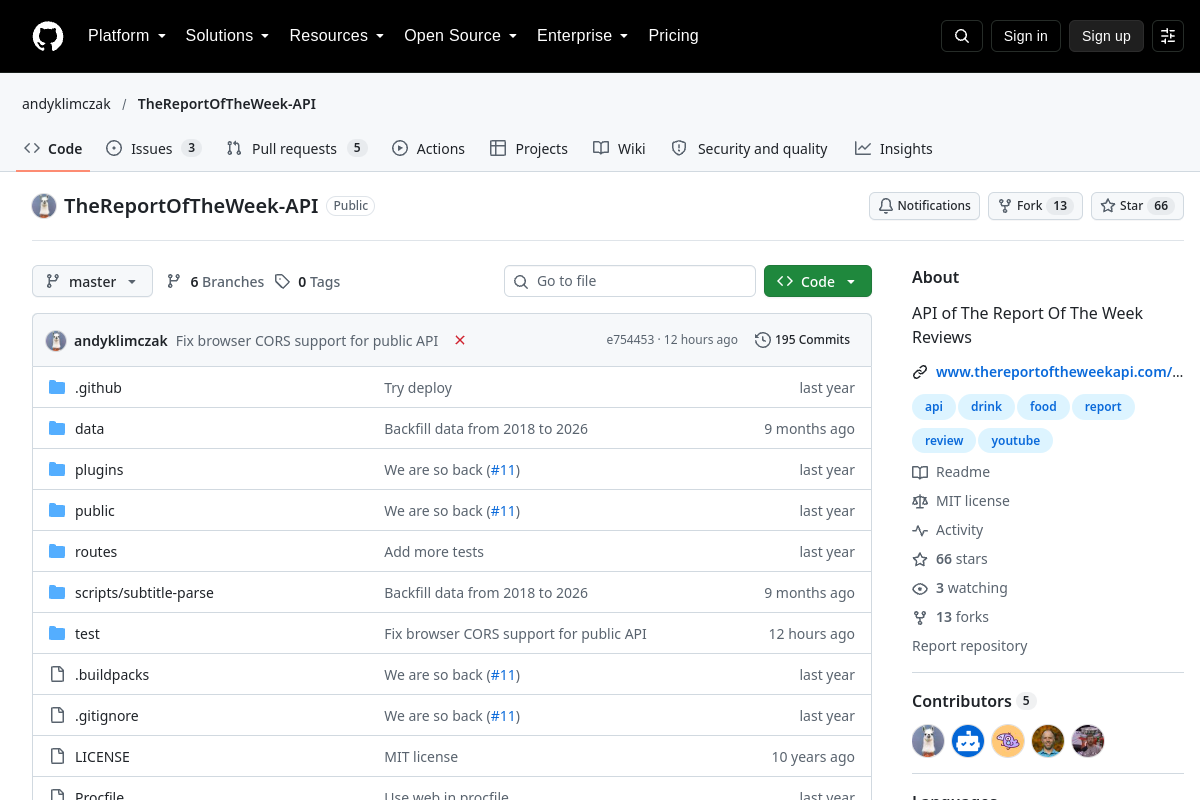This screenshot has height=800, width=1200.
Task: Open the blue robot contributor avatar
Action: (x=968, y=741)
